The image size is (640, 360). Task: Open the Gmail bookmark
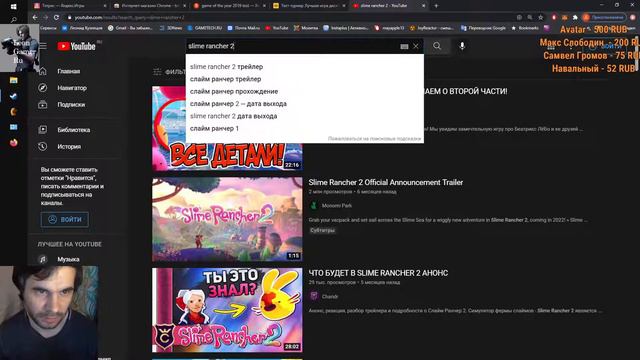130,28
